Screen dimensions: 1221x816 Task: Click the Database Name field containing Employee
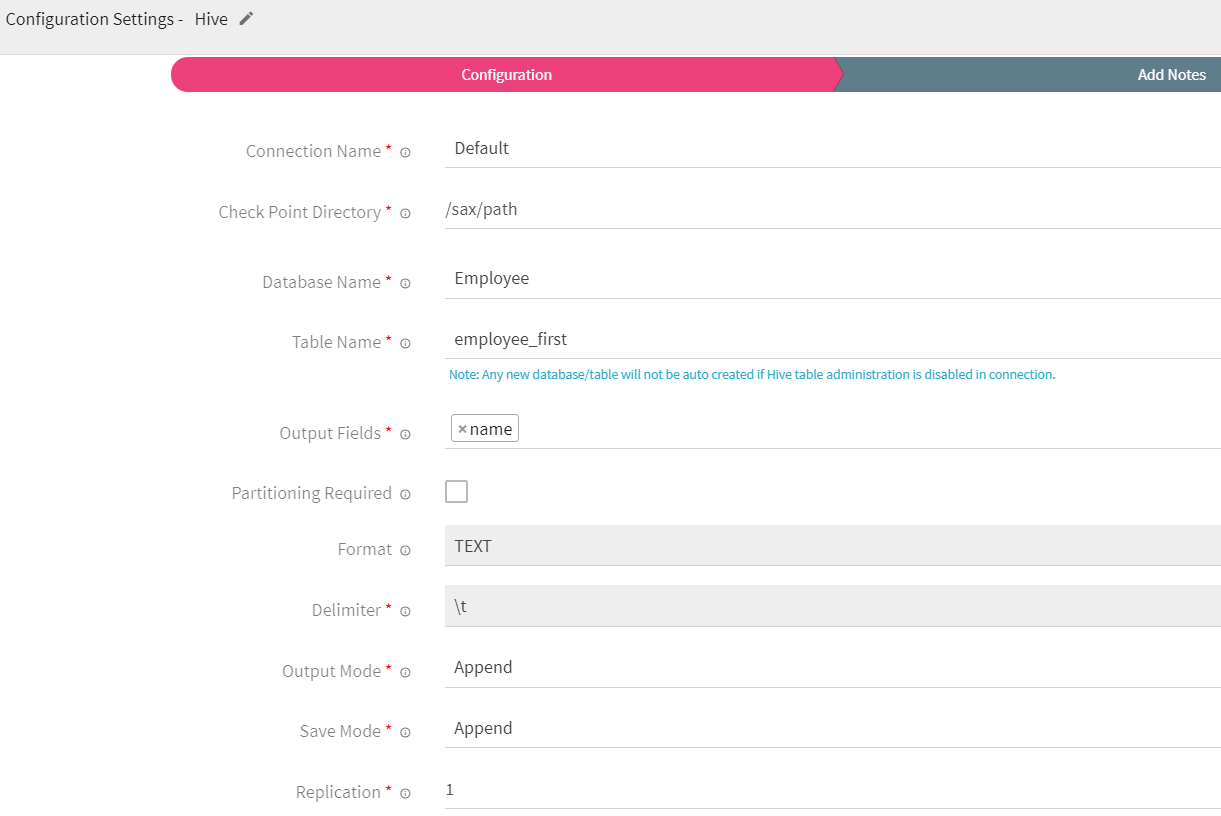(x=832, y=279)
